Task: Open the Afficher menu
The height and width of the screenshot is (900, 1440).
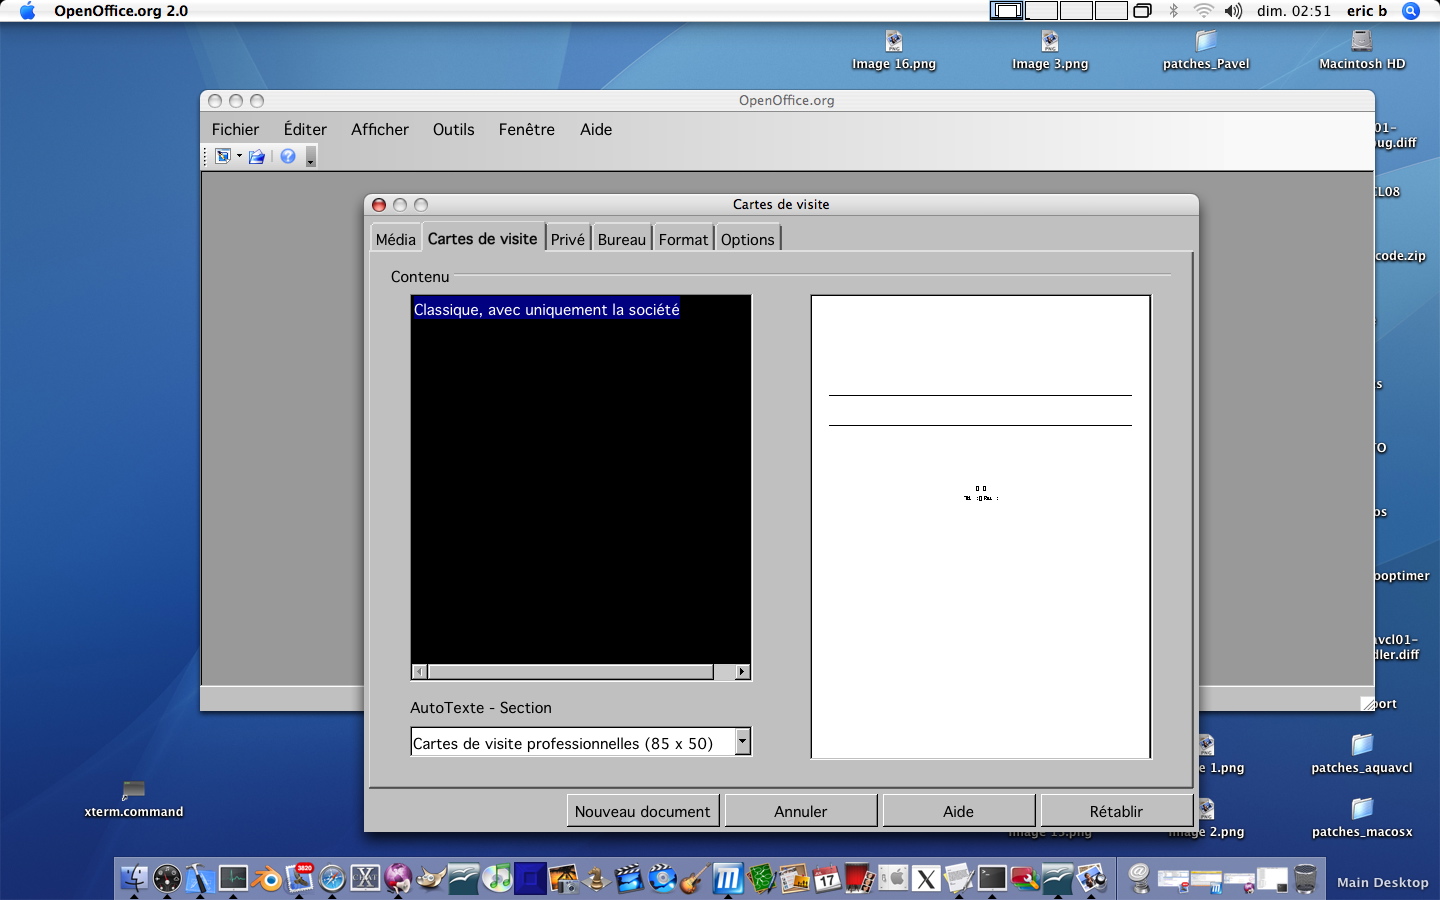Action: click(x=380, y=129)
